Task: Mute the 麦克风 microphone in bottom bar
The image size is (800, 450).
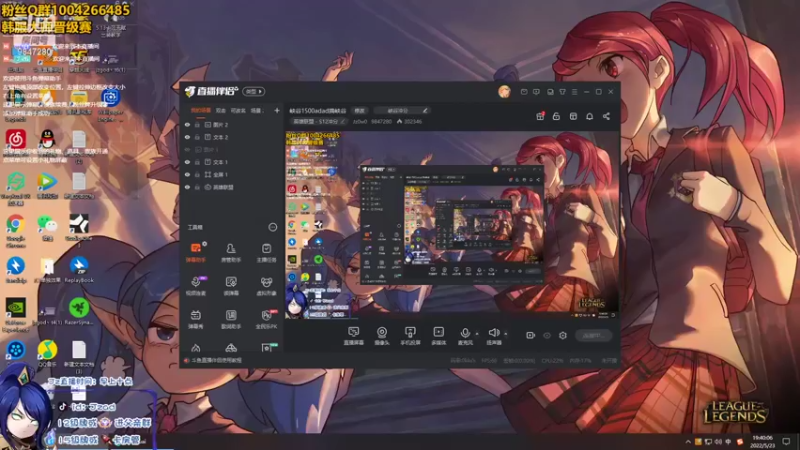Action: coord(465,336)
